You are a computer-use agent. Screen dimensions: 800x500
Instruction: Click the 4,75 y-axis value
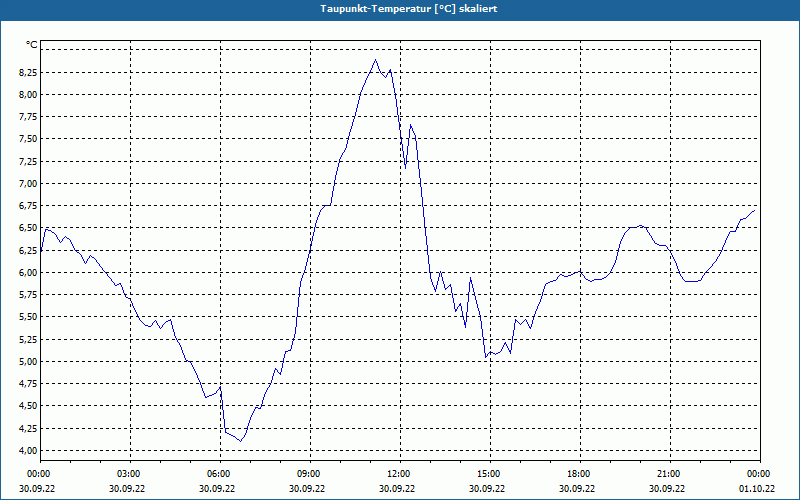[28, 384]
